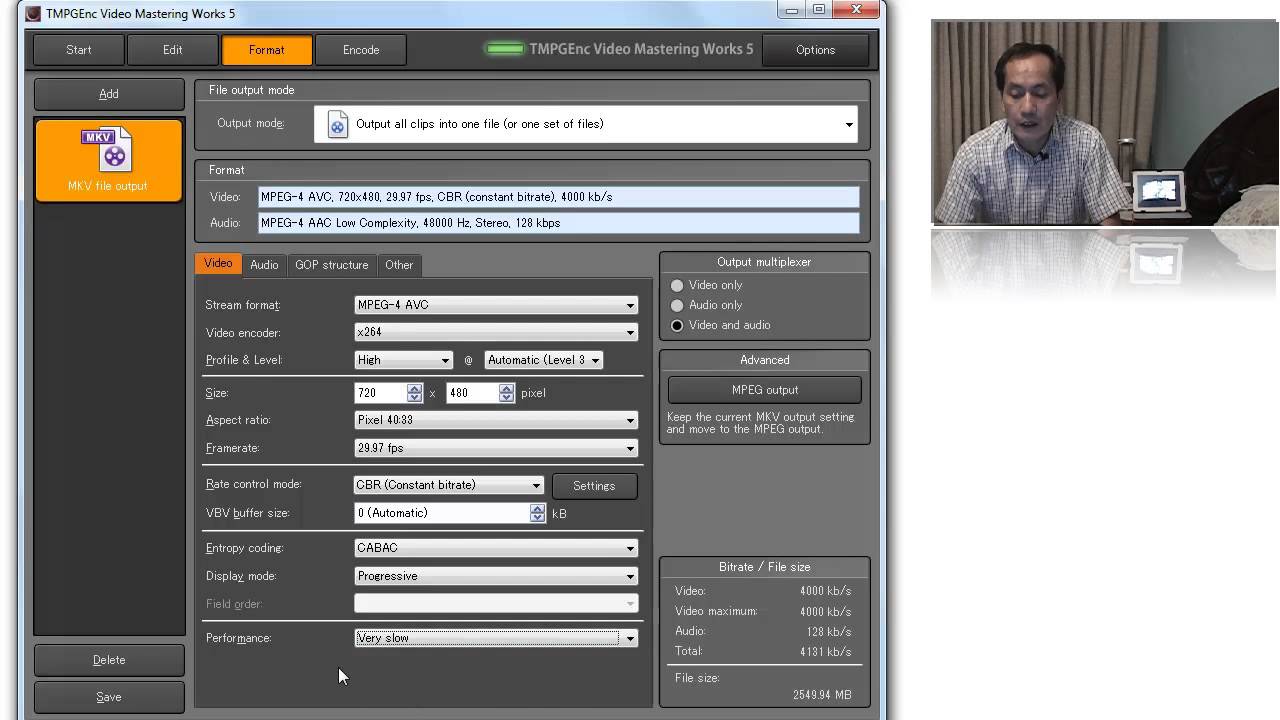Image resolution: width=1280 pixels, height=720 pixels.
Task: Select the GOP structure tab
Action: pyautogui.click(x=332, y=265)
